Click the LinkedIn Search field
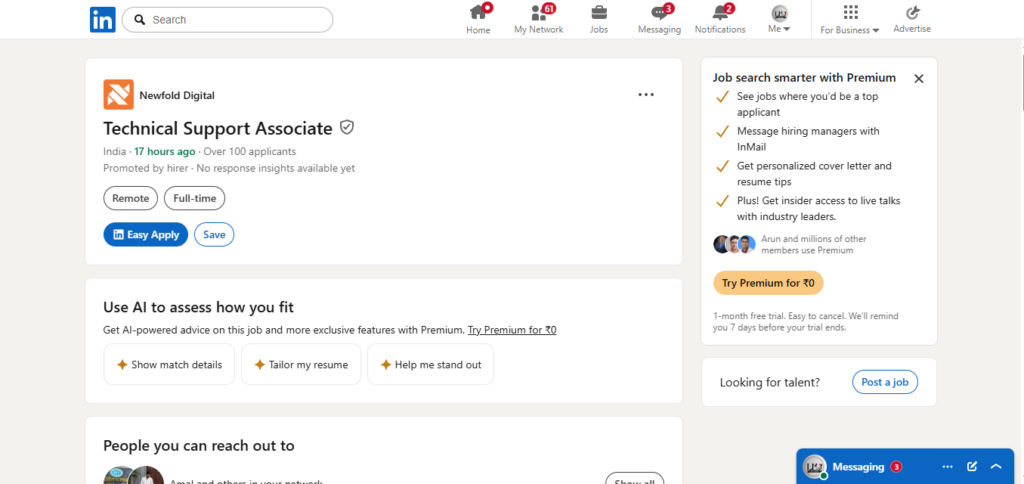The image size is (1024, 484). [x=227, y=20]
